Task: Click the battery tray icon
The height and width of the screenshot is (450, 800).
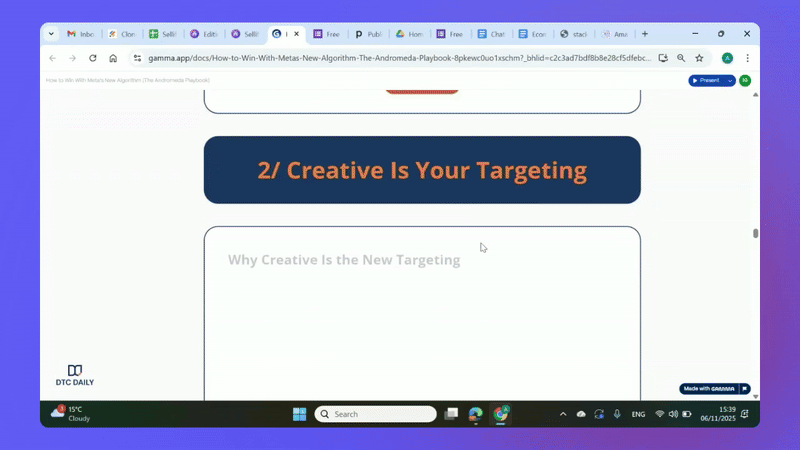Action: [687, 414]
